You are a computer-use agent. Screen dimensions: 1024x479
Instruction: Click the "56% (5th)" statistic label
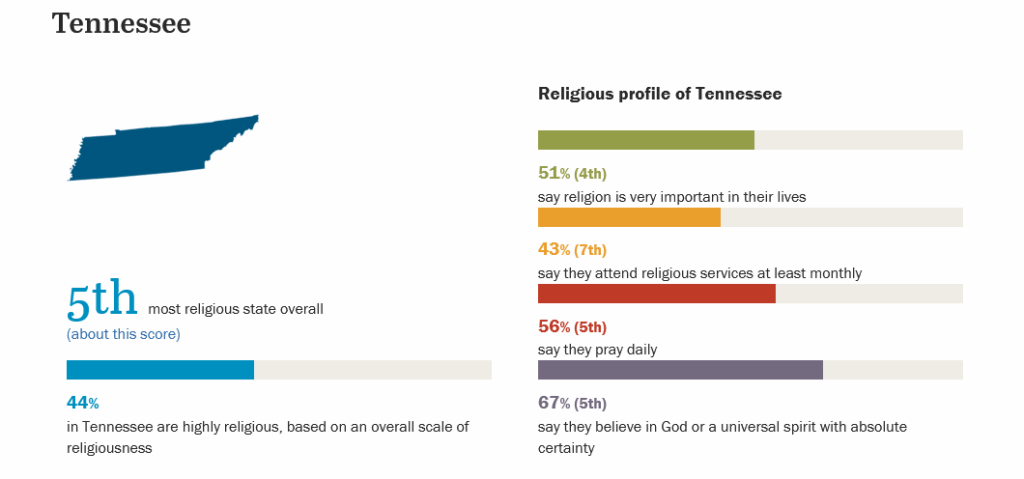[572, 327]
